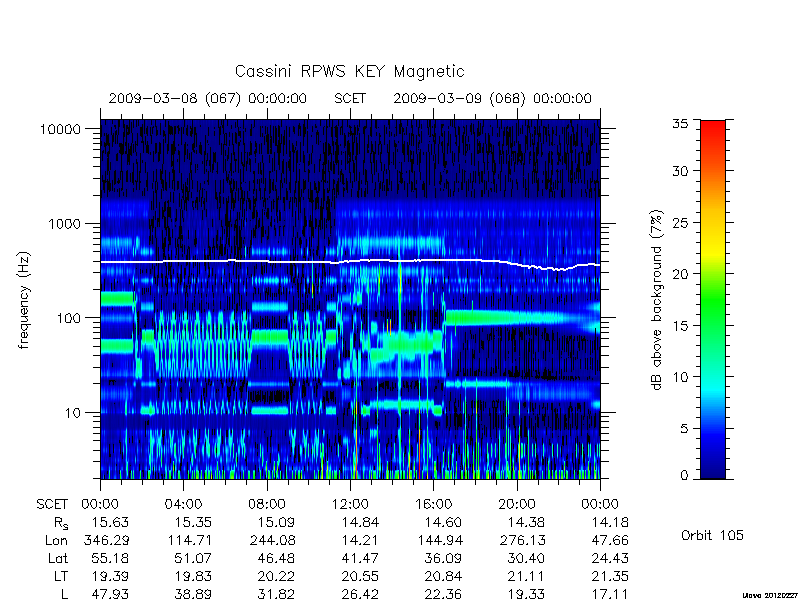Click the color bar value 5
The image size is (800, 600).
click(x=684, y=429)
